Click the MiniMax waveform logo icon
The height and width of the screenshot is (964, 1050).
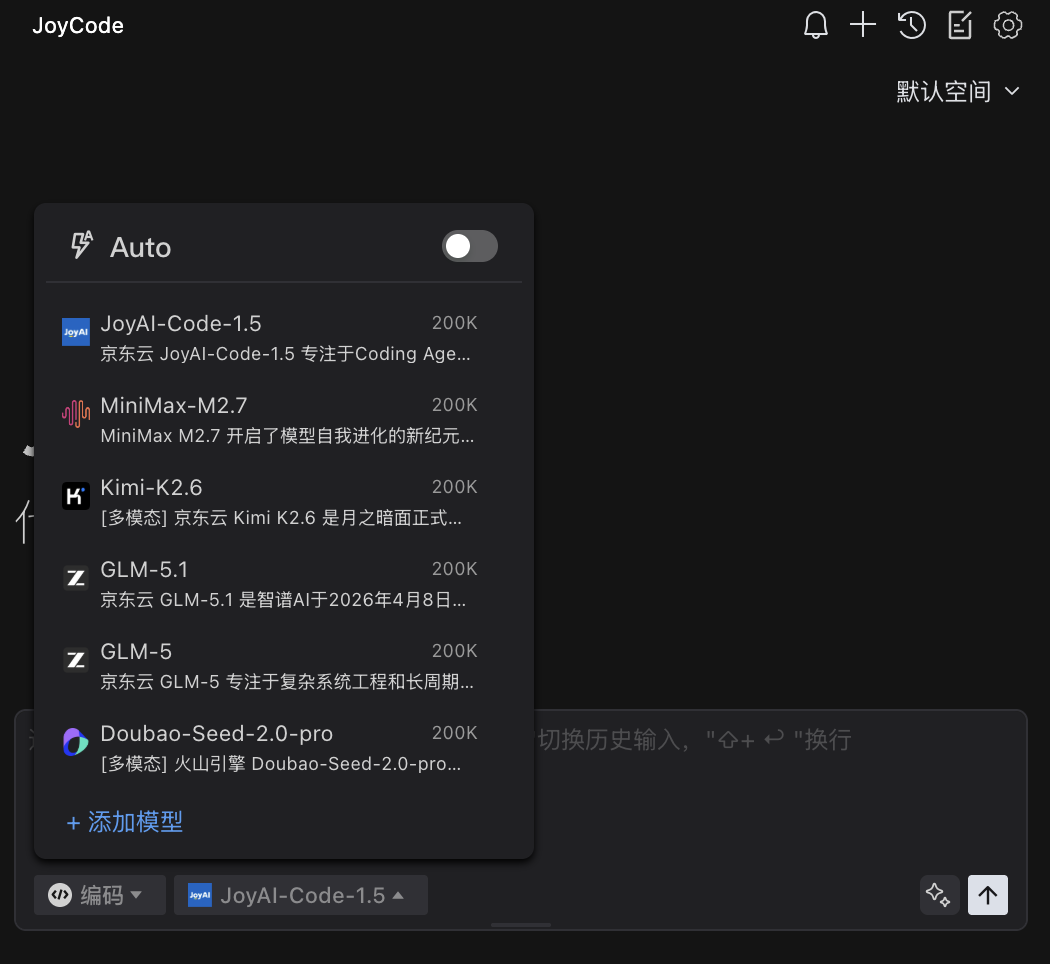pyautogui.click(x=76, y=414)
